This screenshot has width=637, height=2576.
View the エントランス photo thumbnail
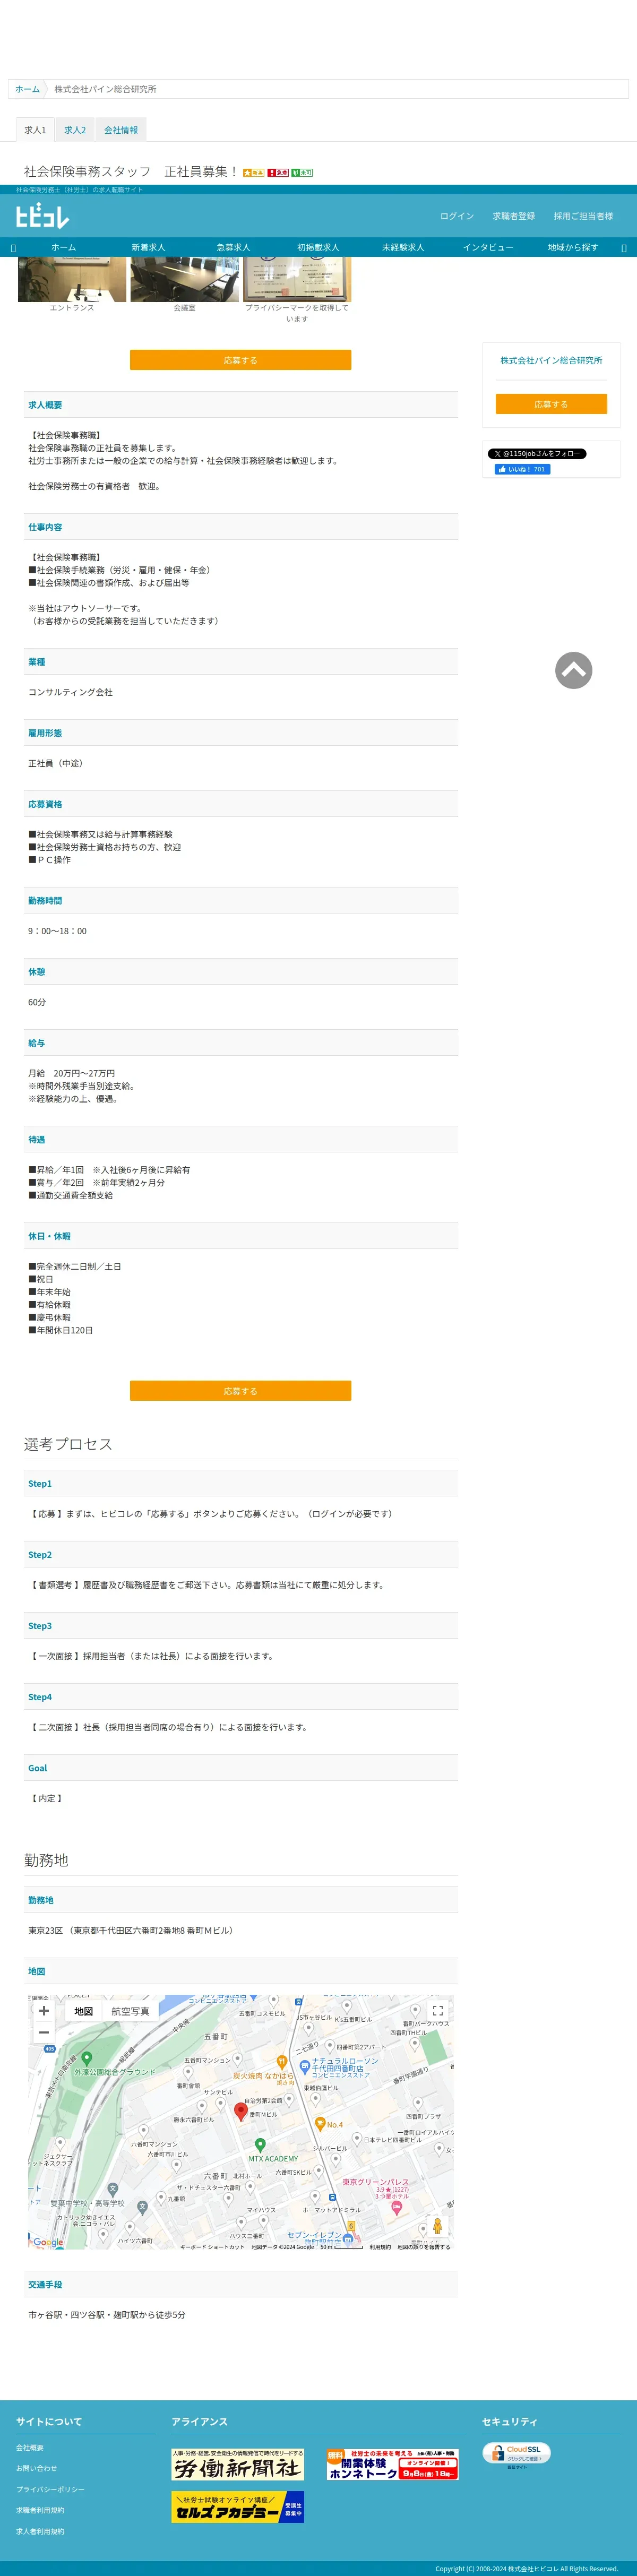72,280
